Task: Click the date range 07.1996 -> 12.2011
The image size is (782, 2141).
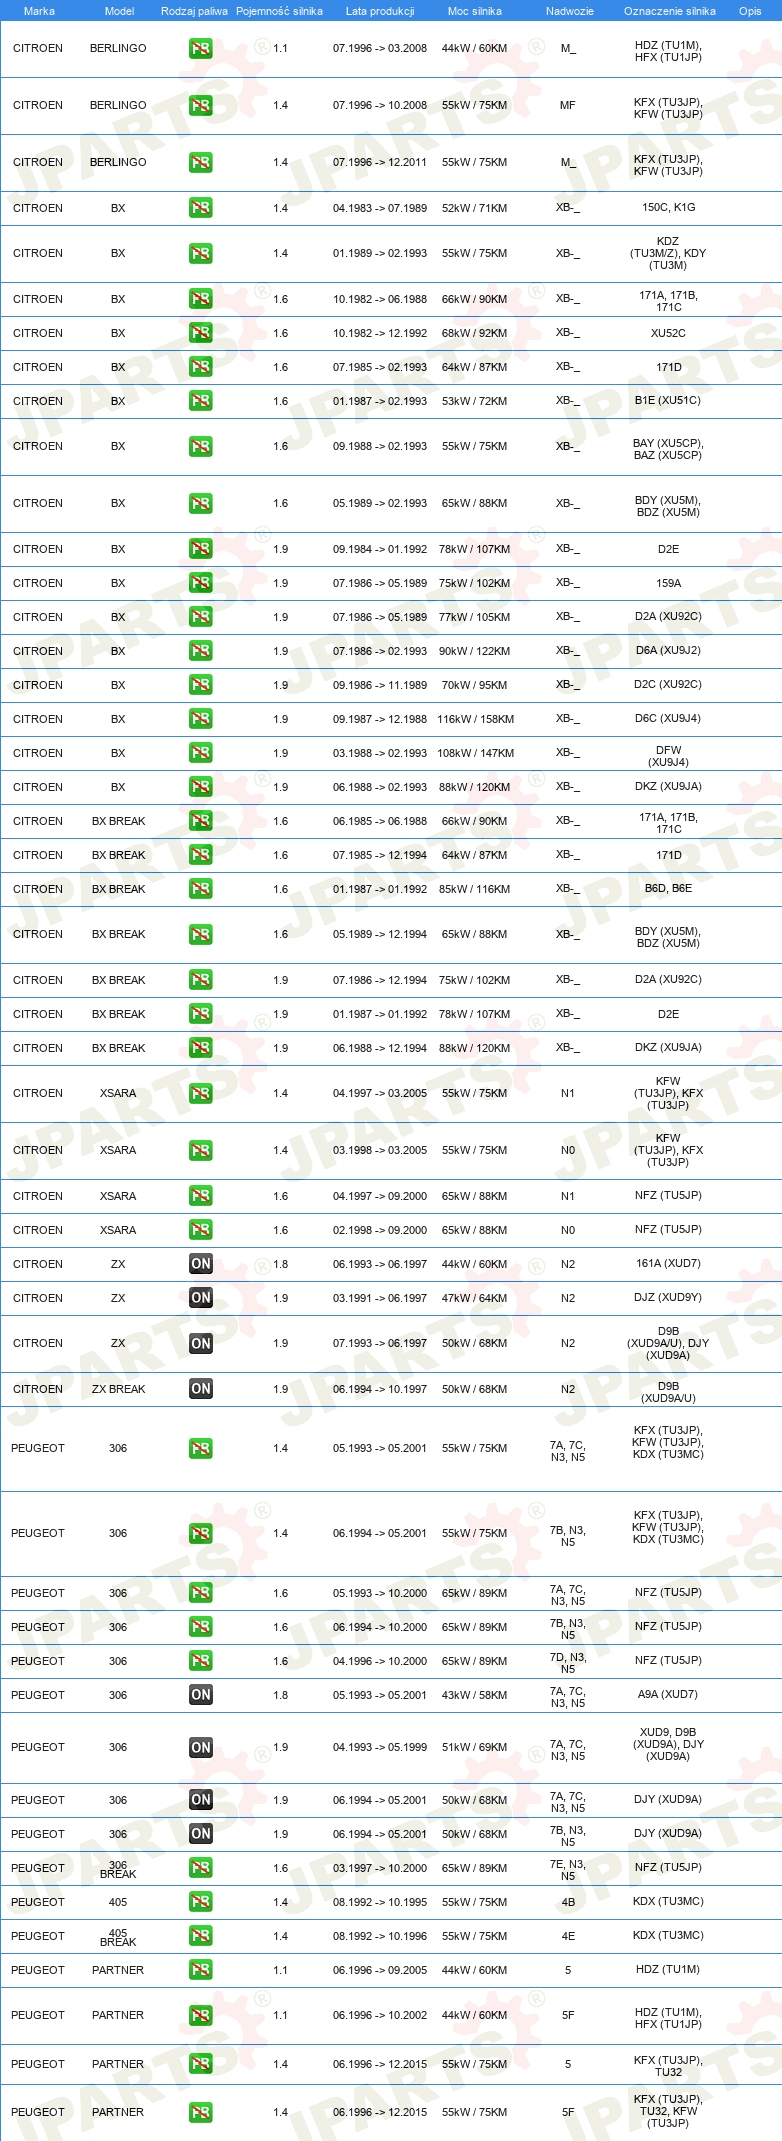Action: (380, 162)
